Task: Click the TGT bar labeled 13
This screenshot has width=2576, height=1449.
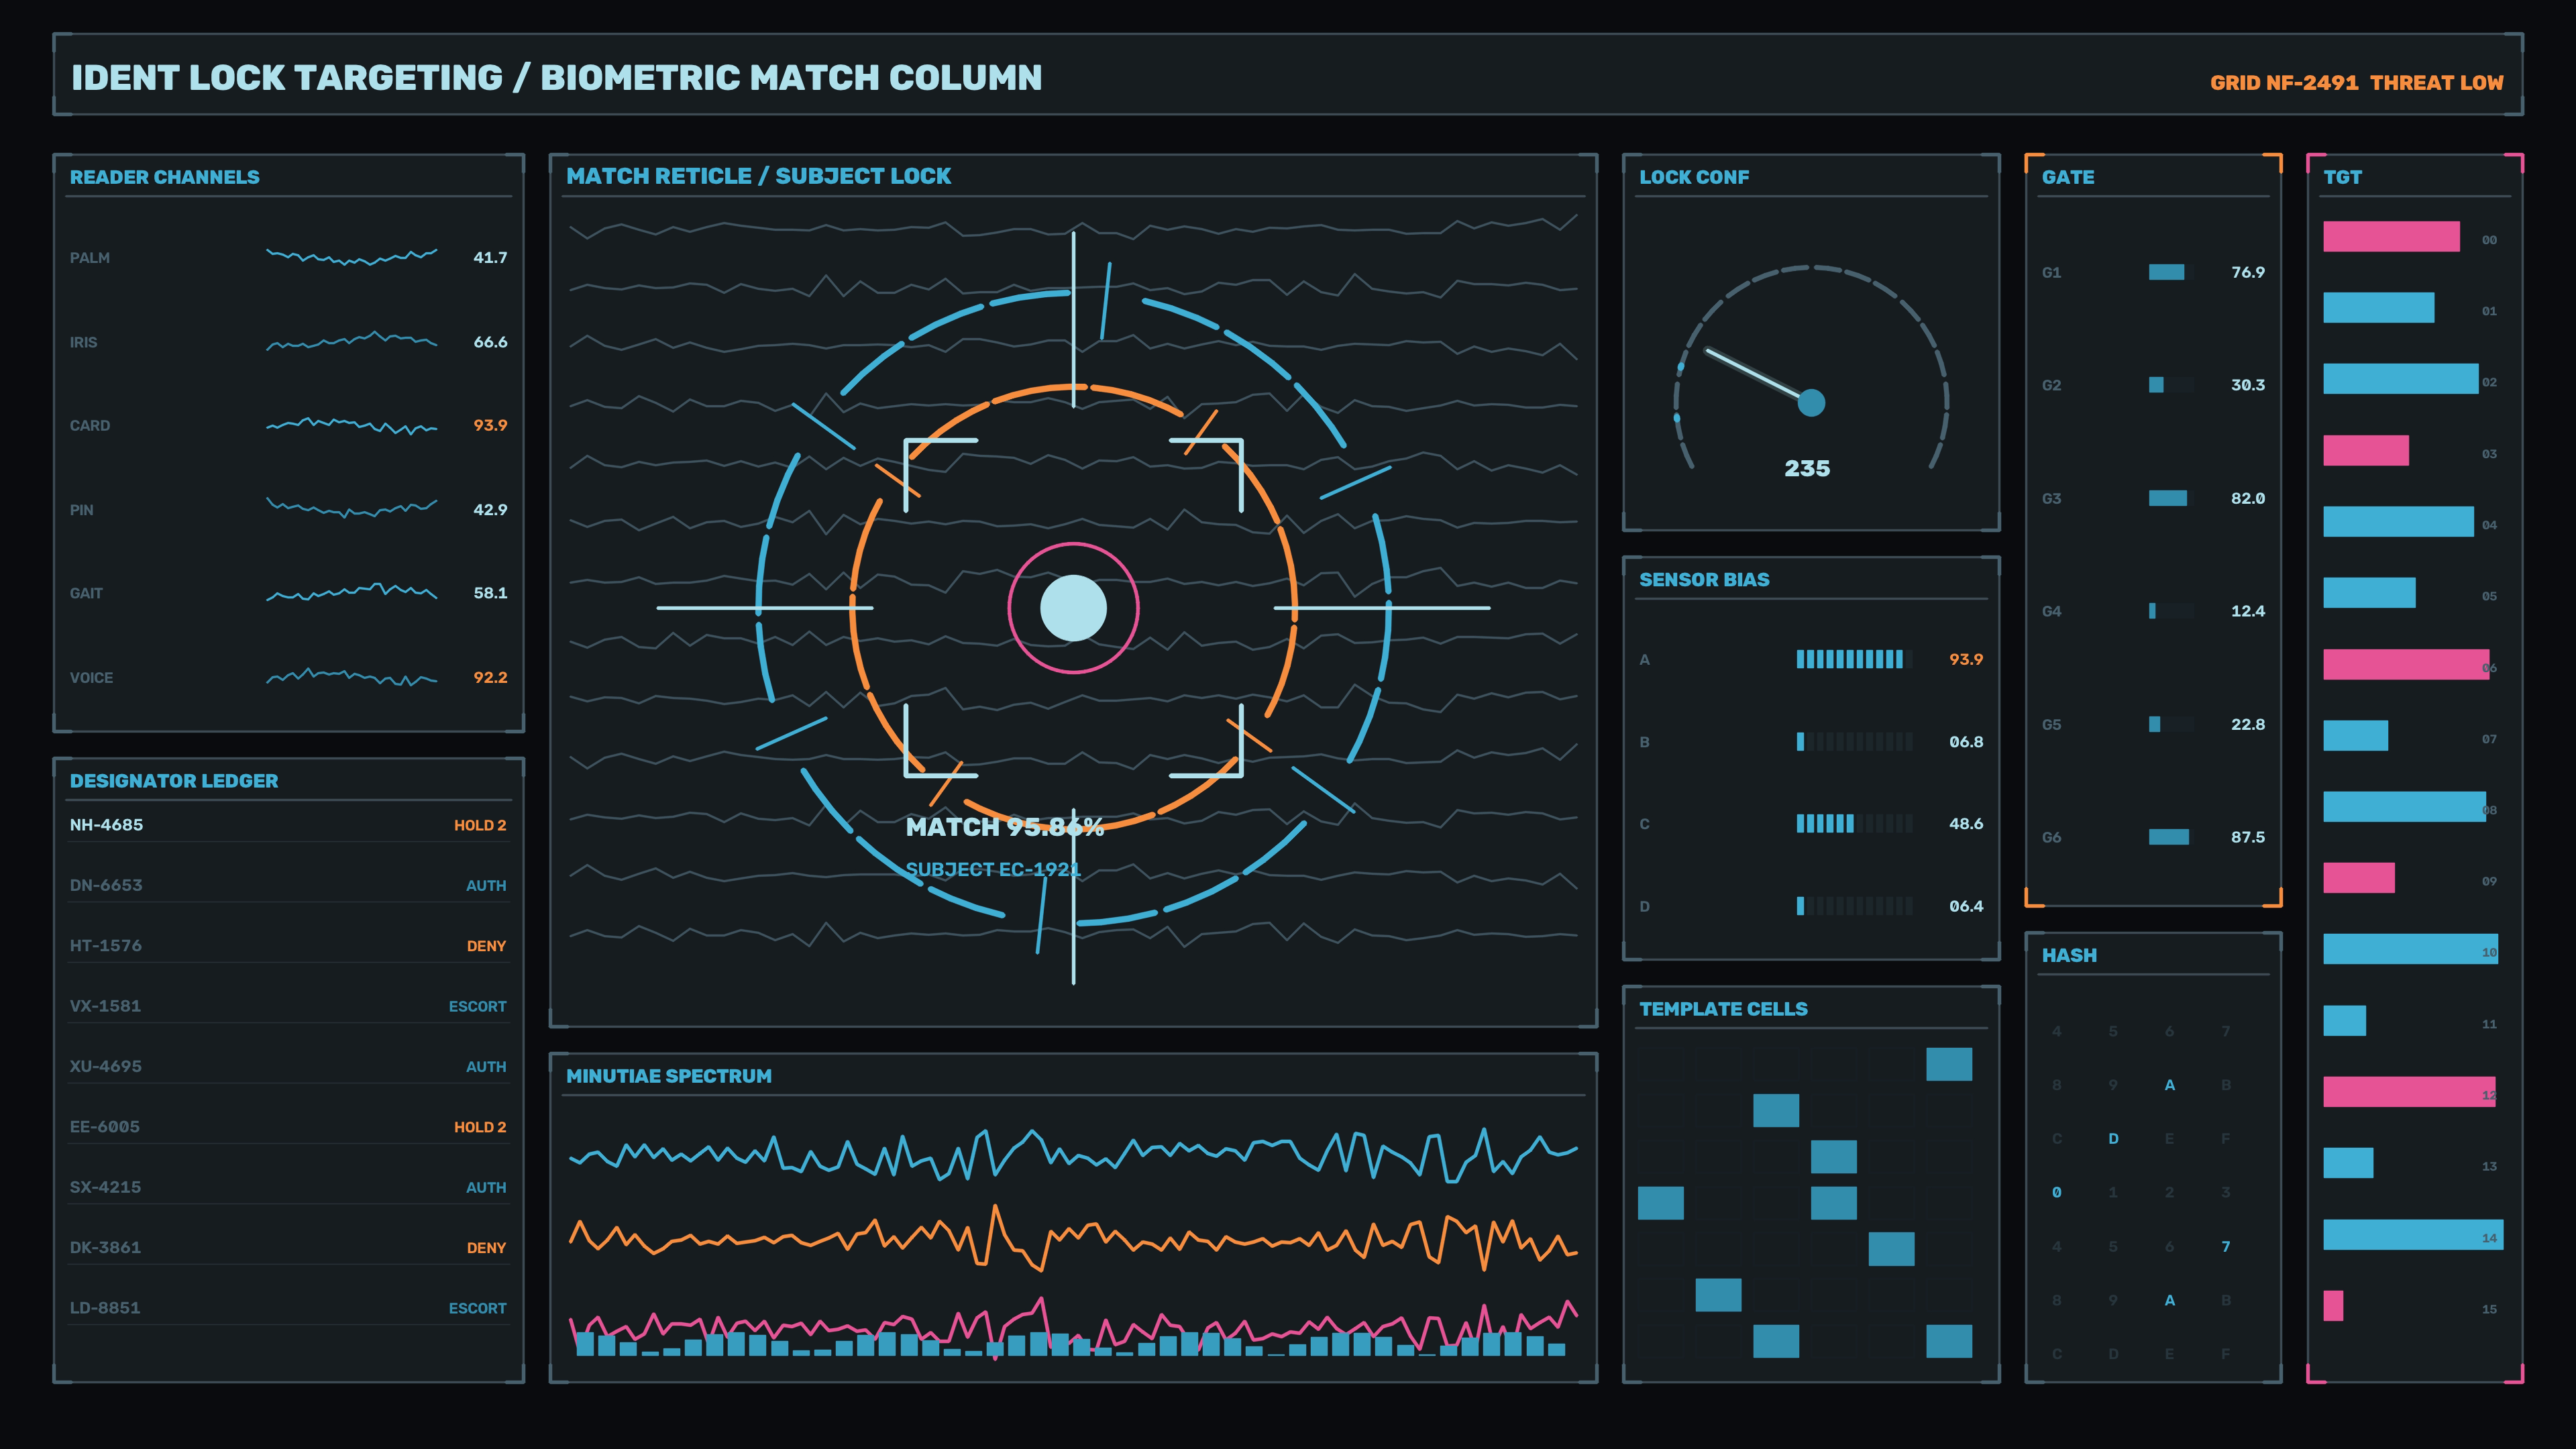Action: [2347, 1163]
